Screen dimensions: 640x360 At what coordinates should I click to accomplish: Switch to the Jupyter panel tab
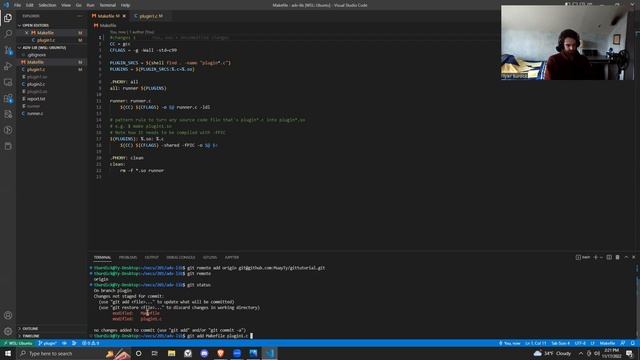[x=232, y=258]
